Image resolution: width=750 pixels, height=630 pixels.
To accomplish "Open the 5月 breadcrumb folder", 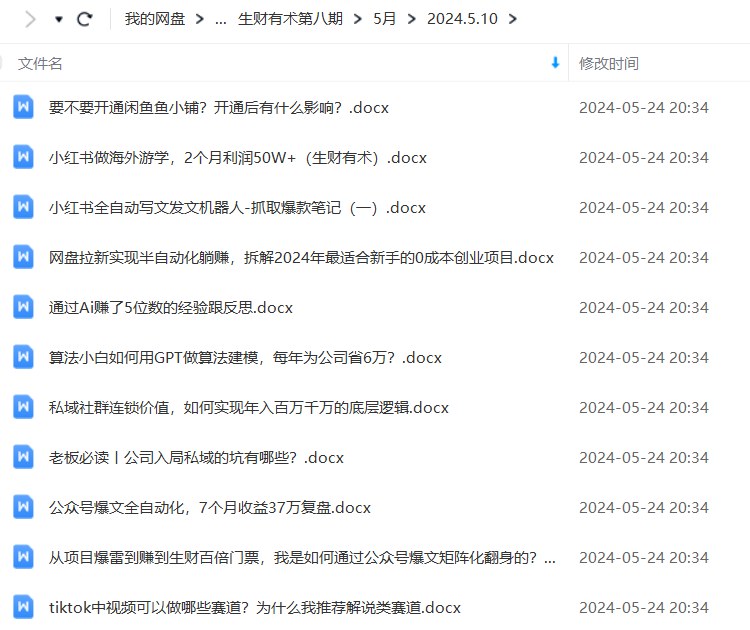I will point(384,19).
